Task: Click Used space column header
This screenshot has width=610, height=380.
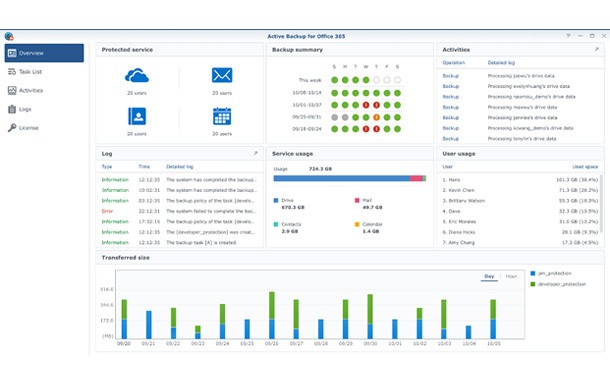Action: tap(585, 166)
